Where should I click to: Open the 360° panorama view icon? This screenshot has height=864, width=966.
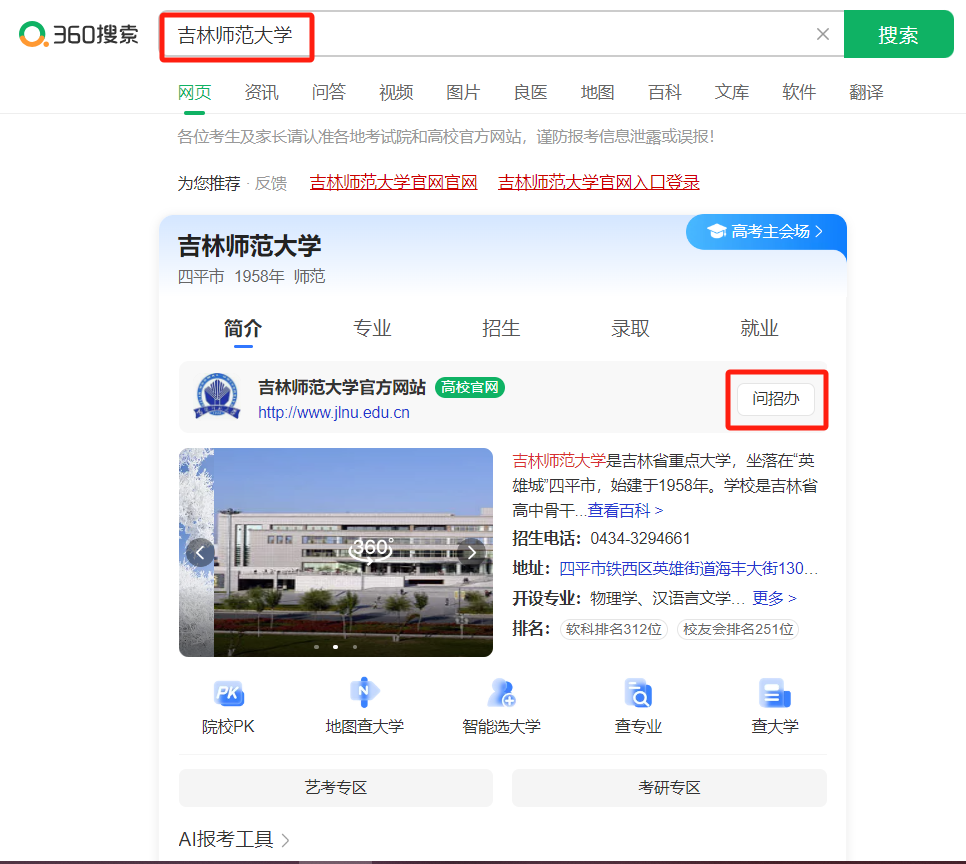371,548
